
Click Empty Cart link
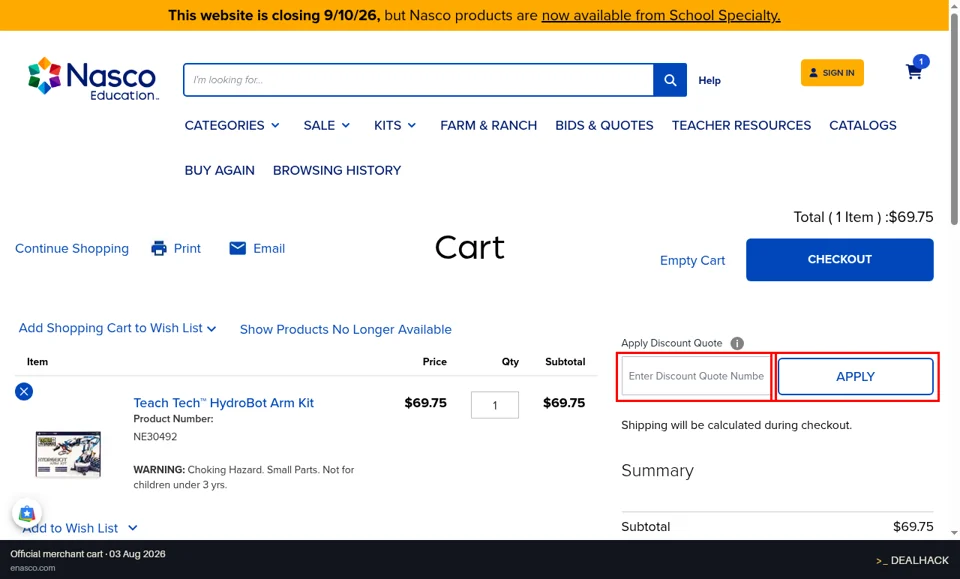click(x=692, y=261)
